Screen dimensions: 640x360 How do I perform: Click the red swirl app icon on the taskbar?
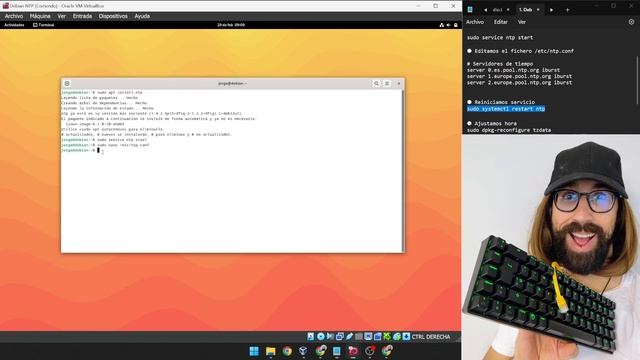pos(353,351)
